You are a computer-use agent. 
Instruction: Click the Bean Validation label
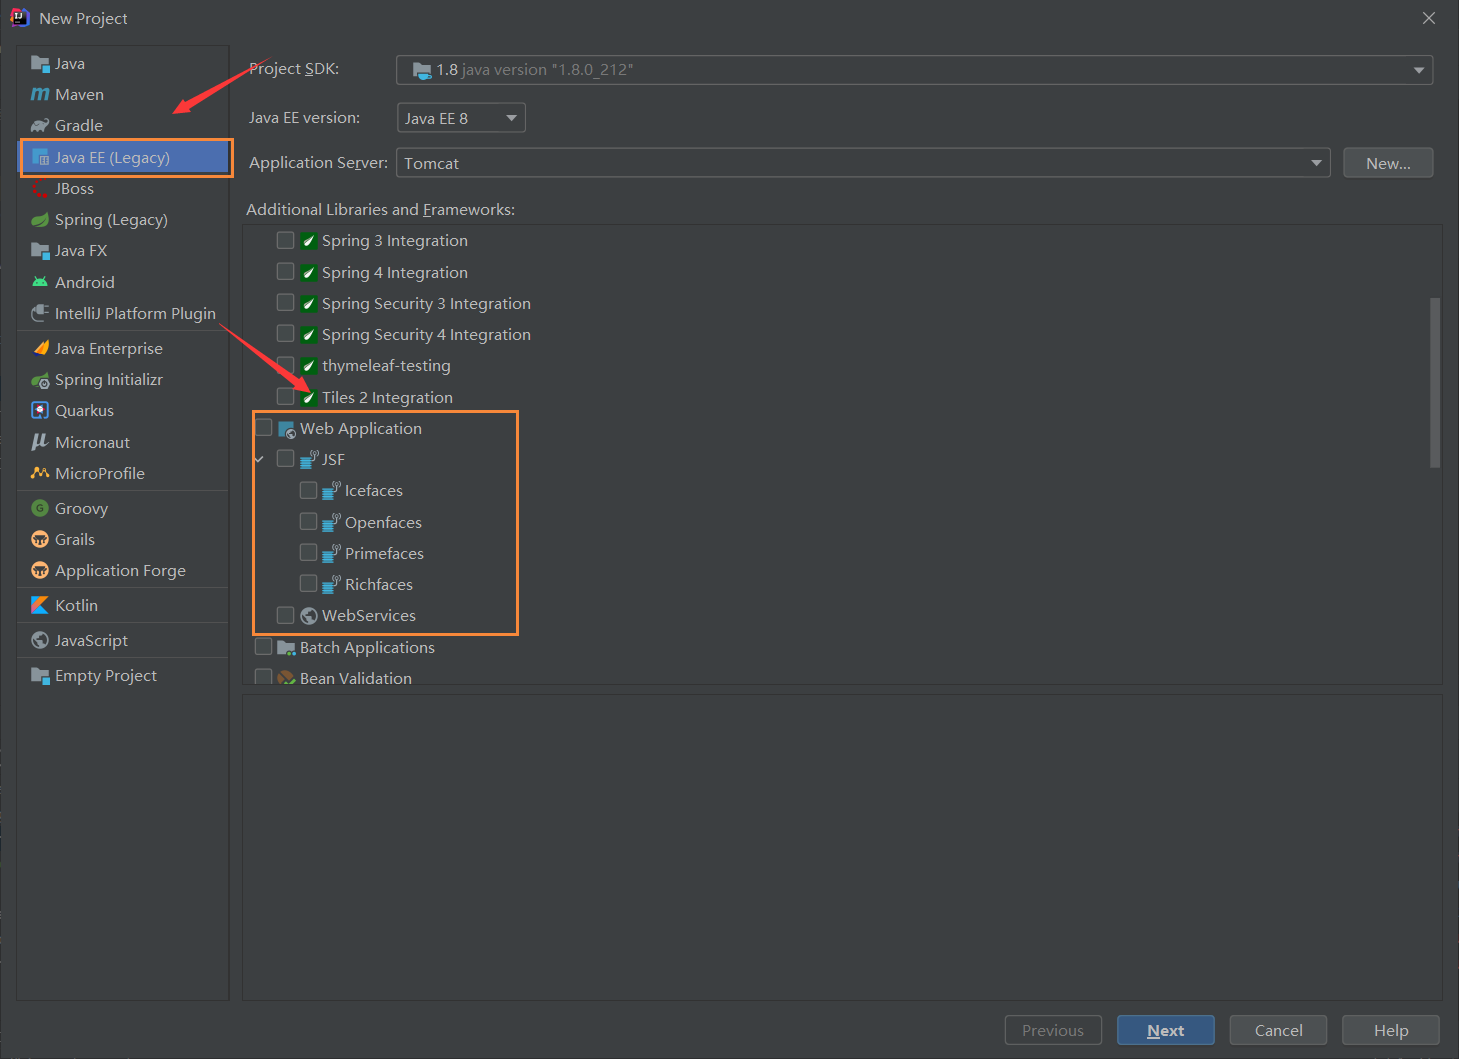click(x=356, y=678)
